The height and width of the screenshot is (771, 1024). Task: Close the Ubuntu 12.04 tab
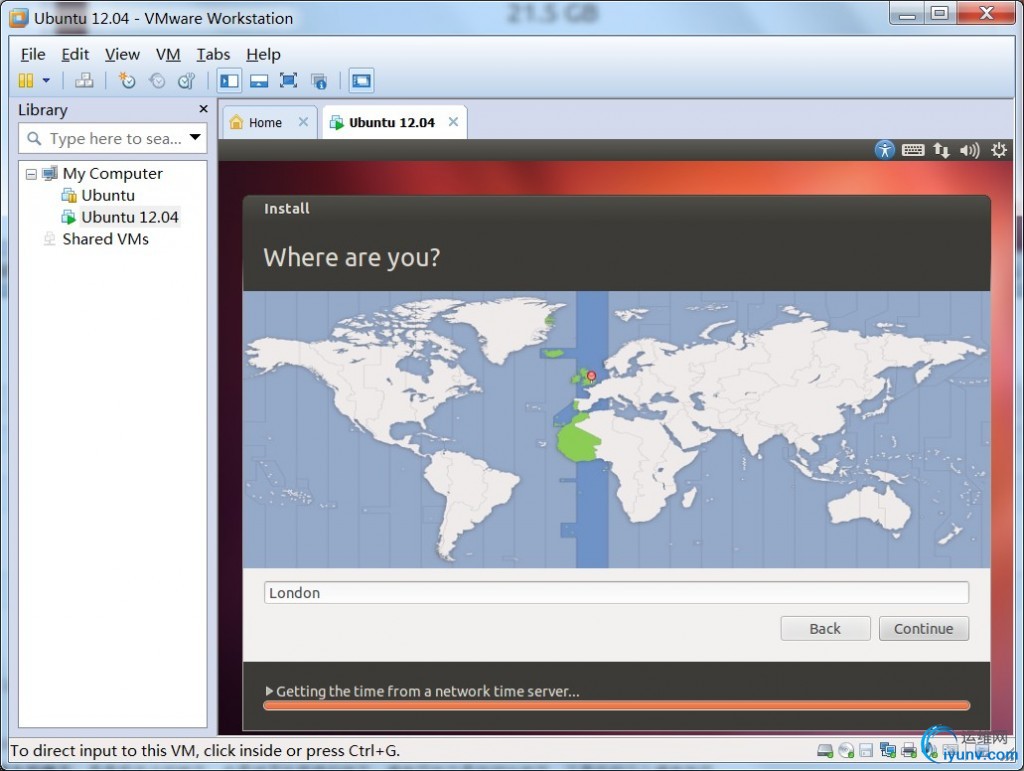tap(453, 122)
